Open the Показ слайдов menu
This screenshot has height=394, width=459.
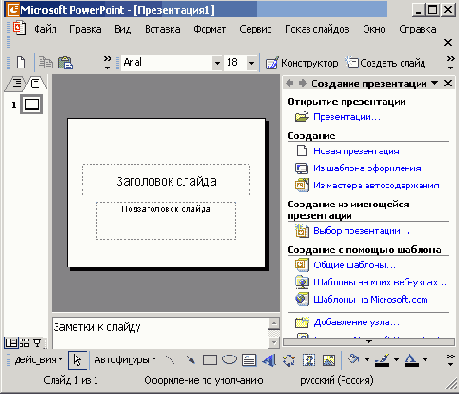[317, 29]
